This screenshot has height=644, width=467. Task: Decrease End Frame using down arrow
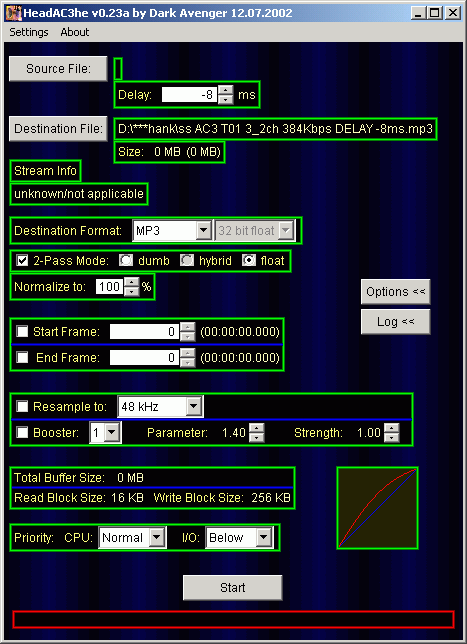[x=188, y=362]
